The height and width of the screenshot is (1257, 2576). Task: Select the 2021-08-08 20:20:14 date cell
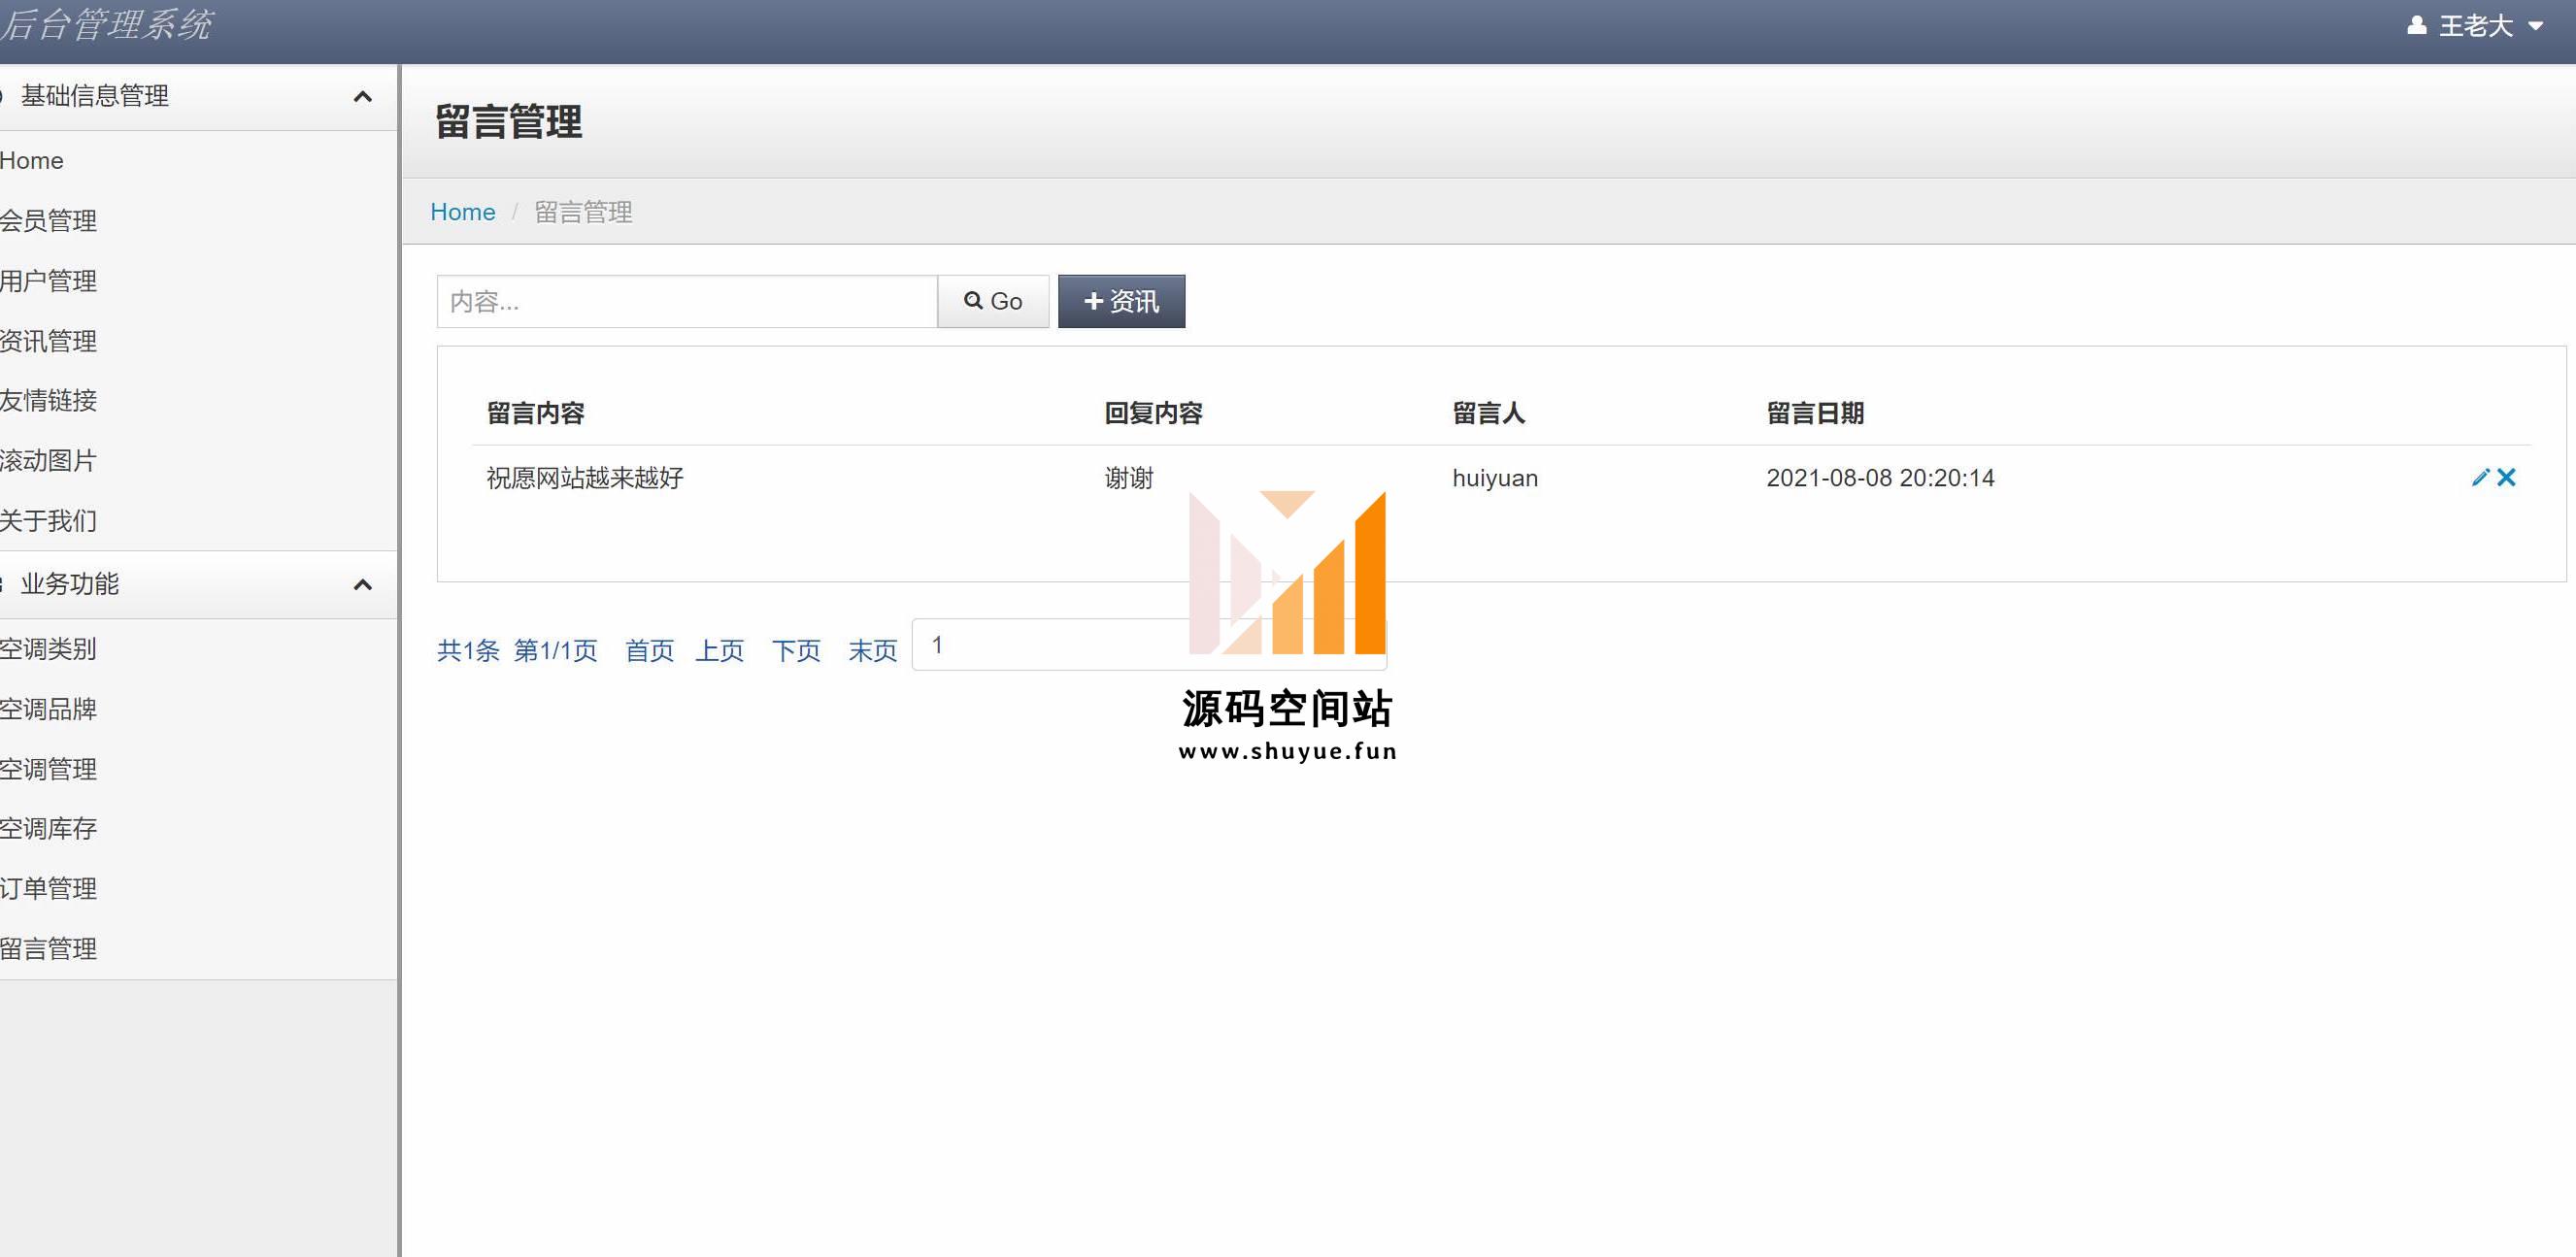point(1880,478)
